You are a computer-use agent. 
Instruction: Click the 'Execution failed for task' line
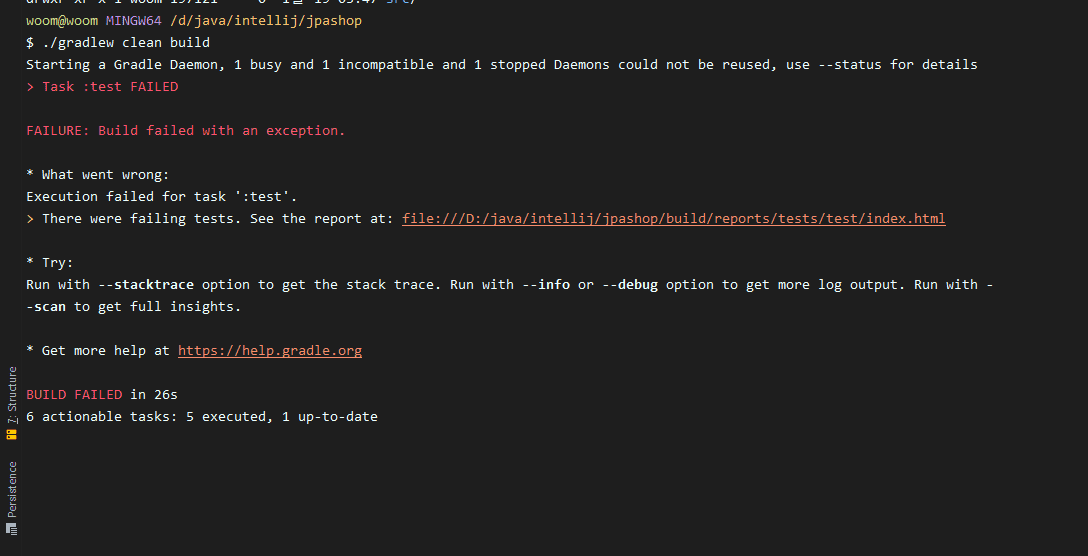(x=162, y=197)
